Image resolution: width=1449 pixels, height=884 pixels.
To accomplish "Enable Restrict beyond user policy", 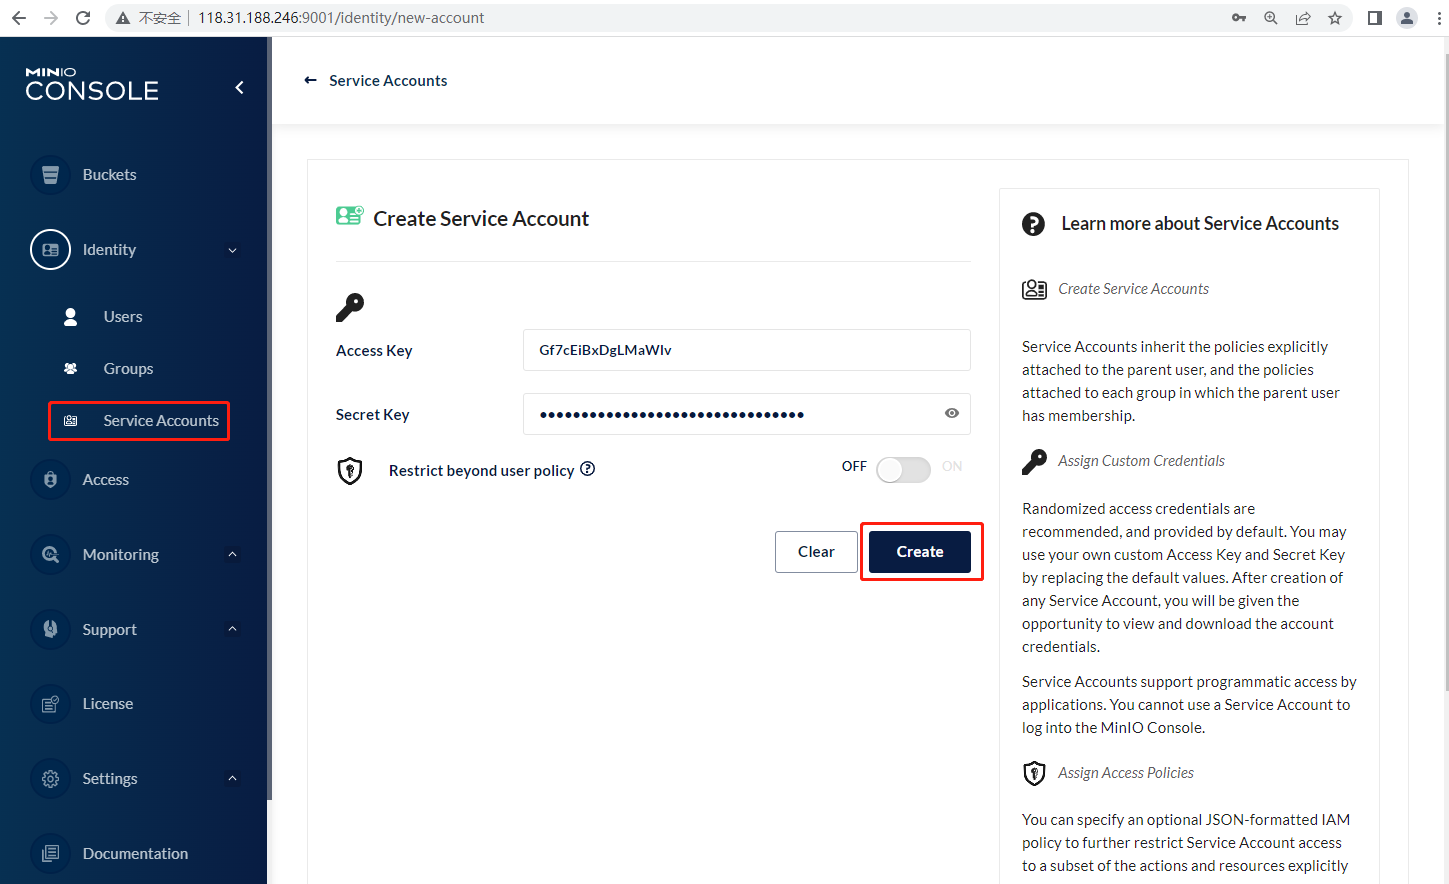I will point(903,469).
